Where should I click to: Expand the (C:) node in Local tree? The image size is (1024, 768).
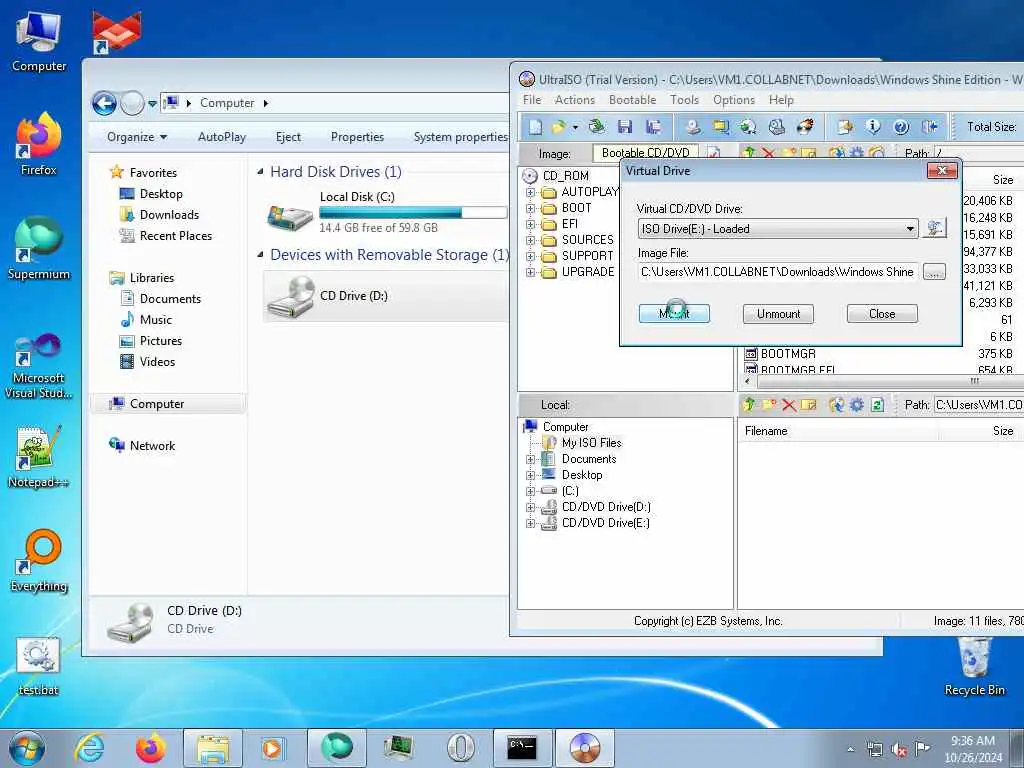tap(530, 491)
